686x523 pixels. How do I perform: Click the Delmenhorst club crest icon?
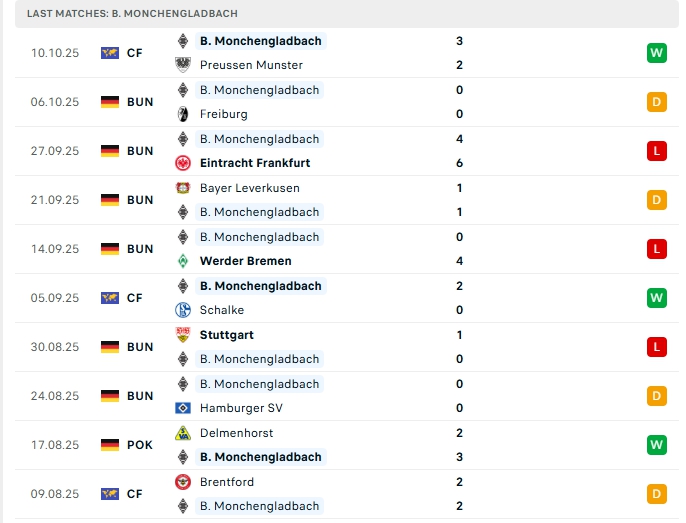(183, 433)
